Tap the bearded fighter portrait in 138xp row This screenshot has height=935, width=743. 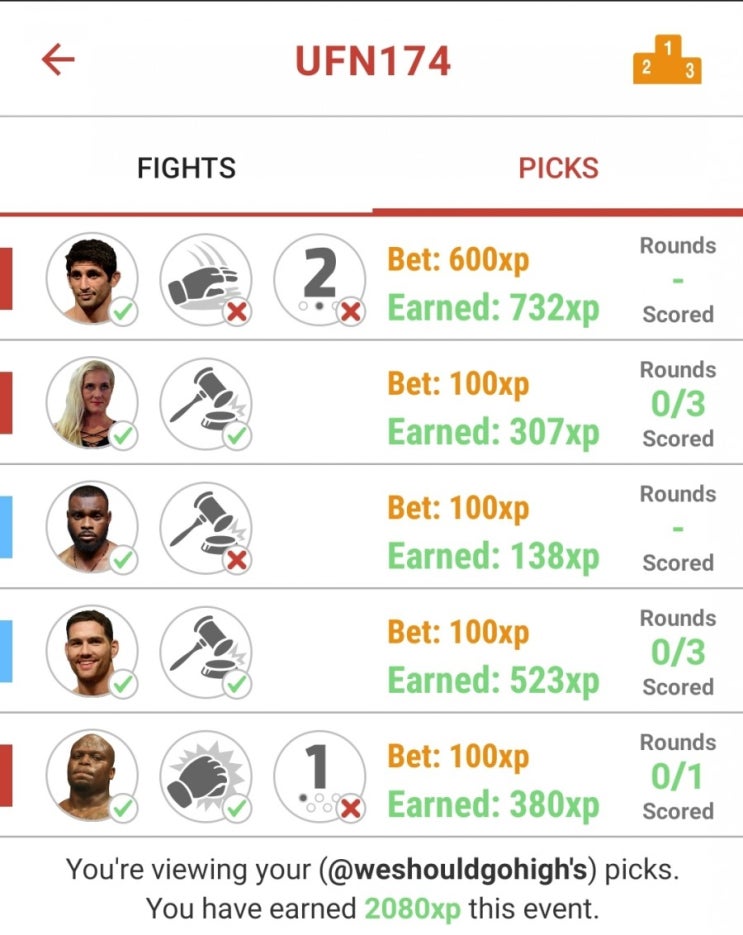click(x=92, y=528)
